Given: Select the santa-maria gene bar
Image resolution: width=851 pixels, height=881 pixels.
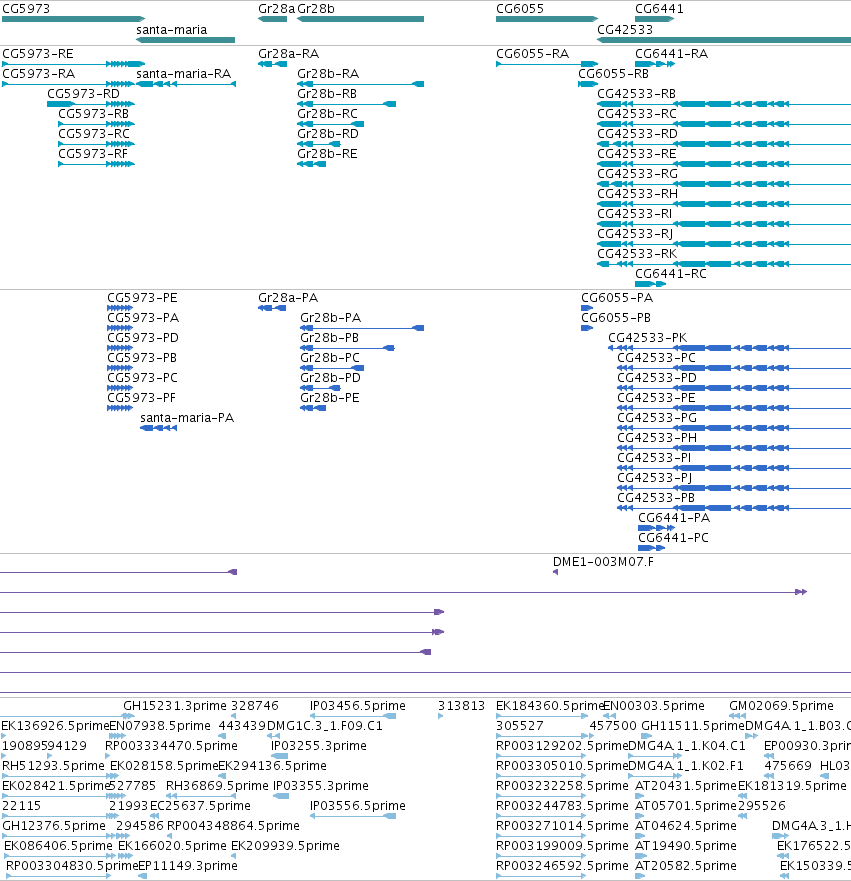Looking at the screenshot, I should (185, 40).
